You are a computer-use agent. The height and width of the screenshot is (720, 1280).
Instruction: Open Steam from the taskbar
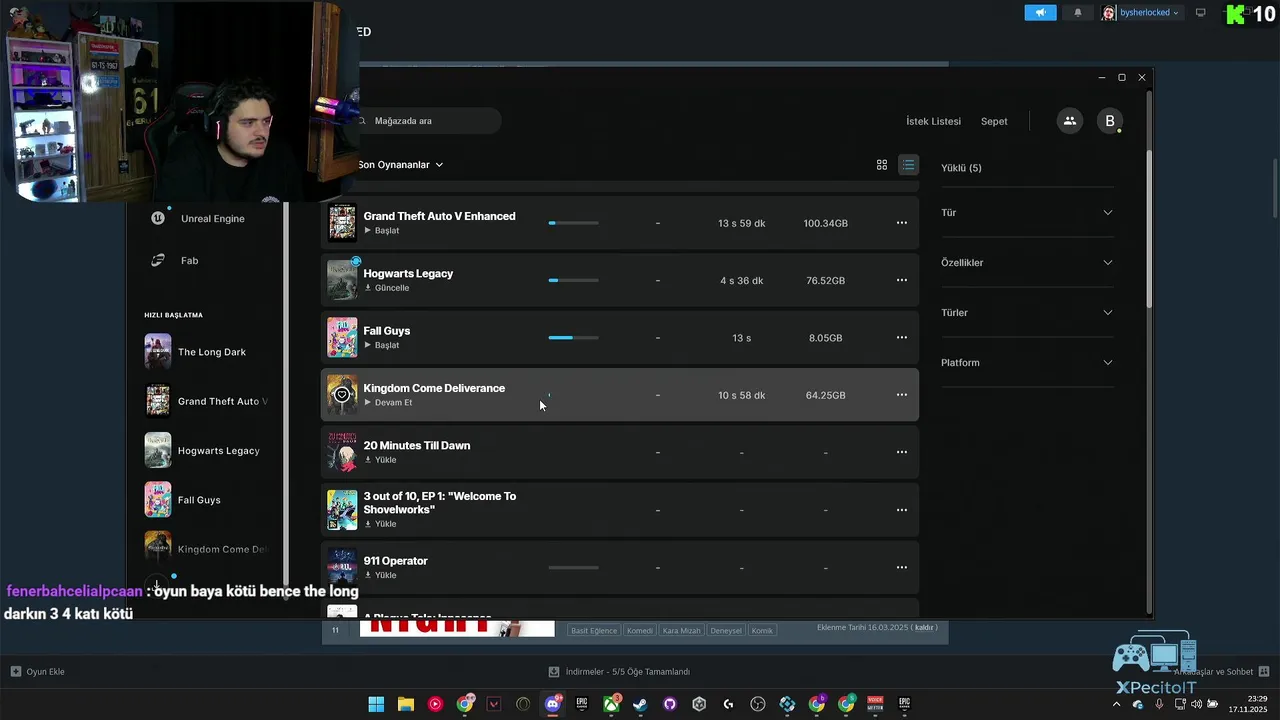[640, 704]
